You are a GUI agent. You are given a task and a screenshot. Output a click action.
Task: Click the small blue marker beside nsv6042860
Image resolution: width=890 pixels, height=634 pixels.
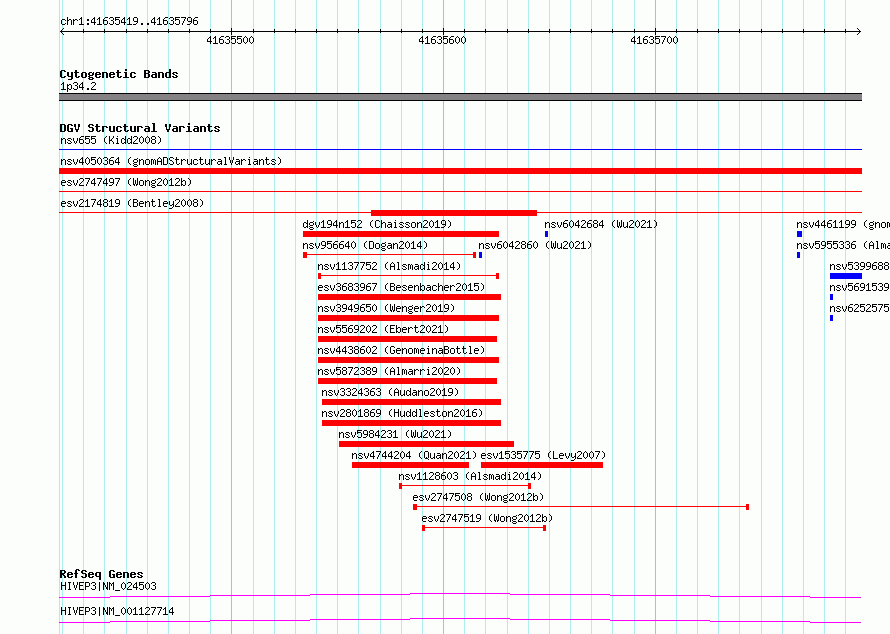pos(480,255)
